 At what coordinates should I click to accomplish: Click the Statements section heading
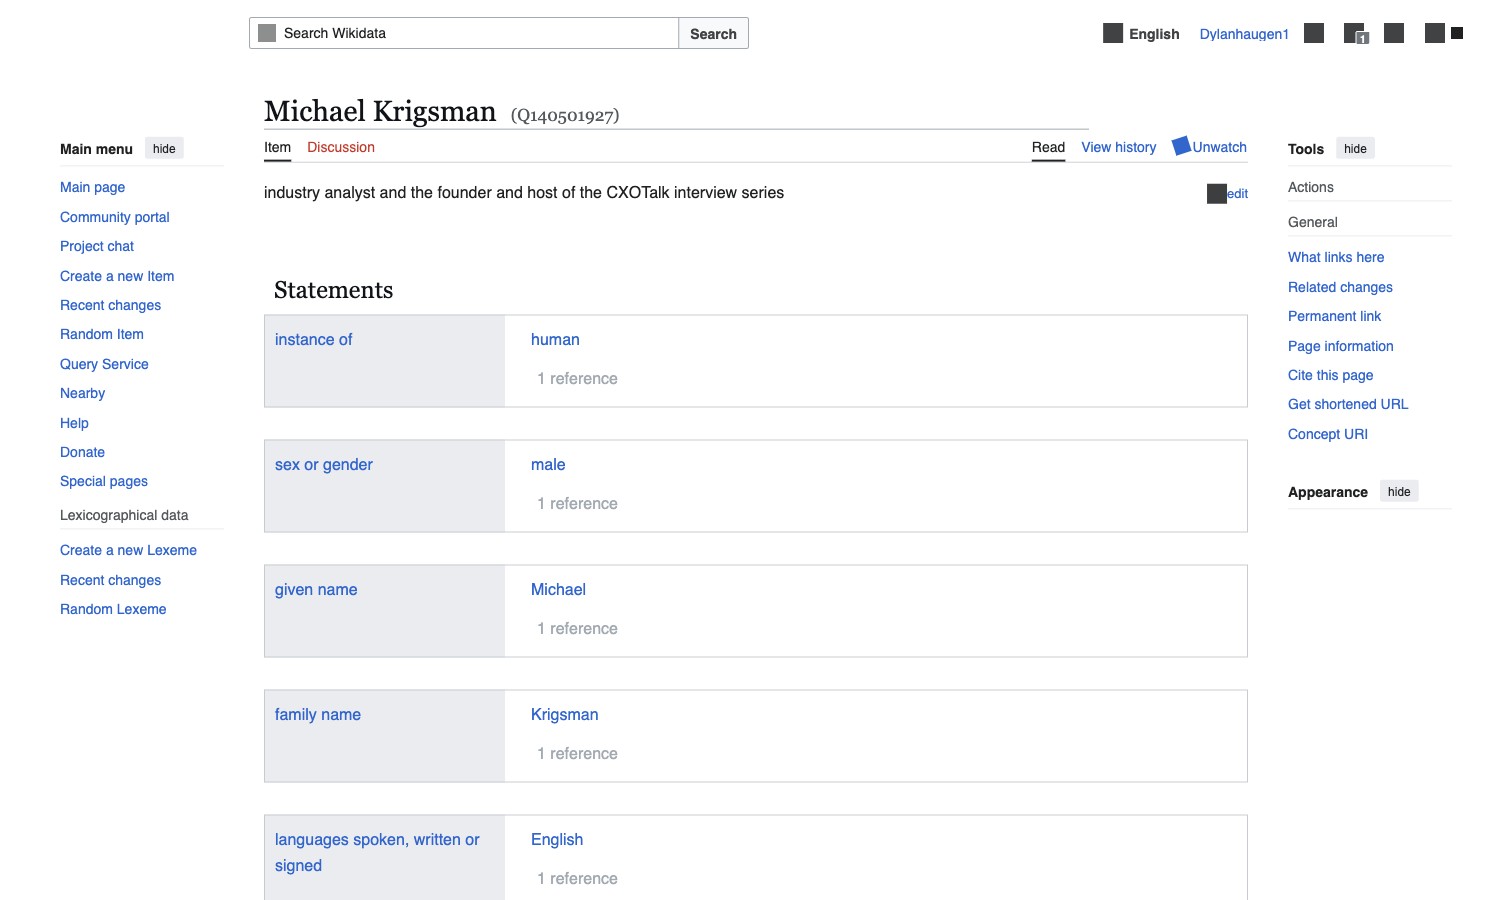(333, 290)
